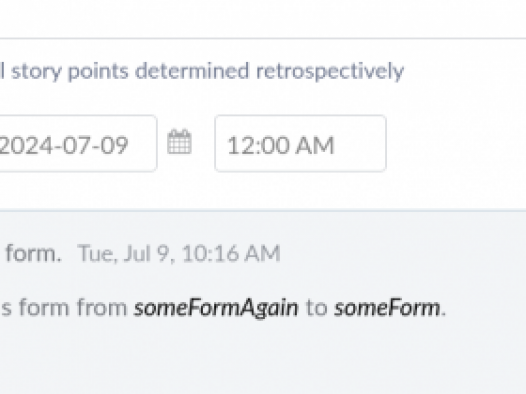526x394 pixels.
Task: Select the story points determined retrospectively text
Action: click(x=208, y=71)
